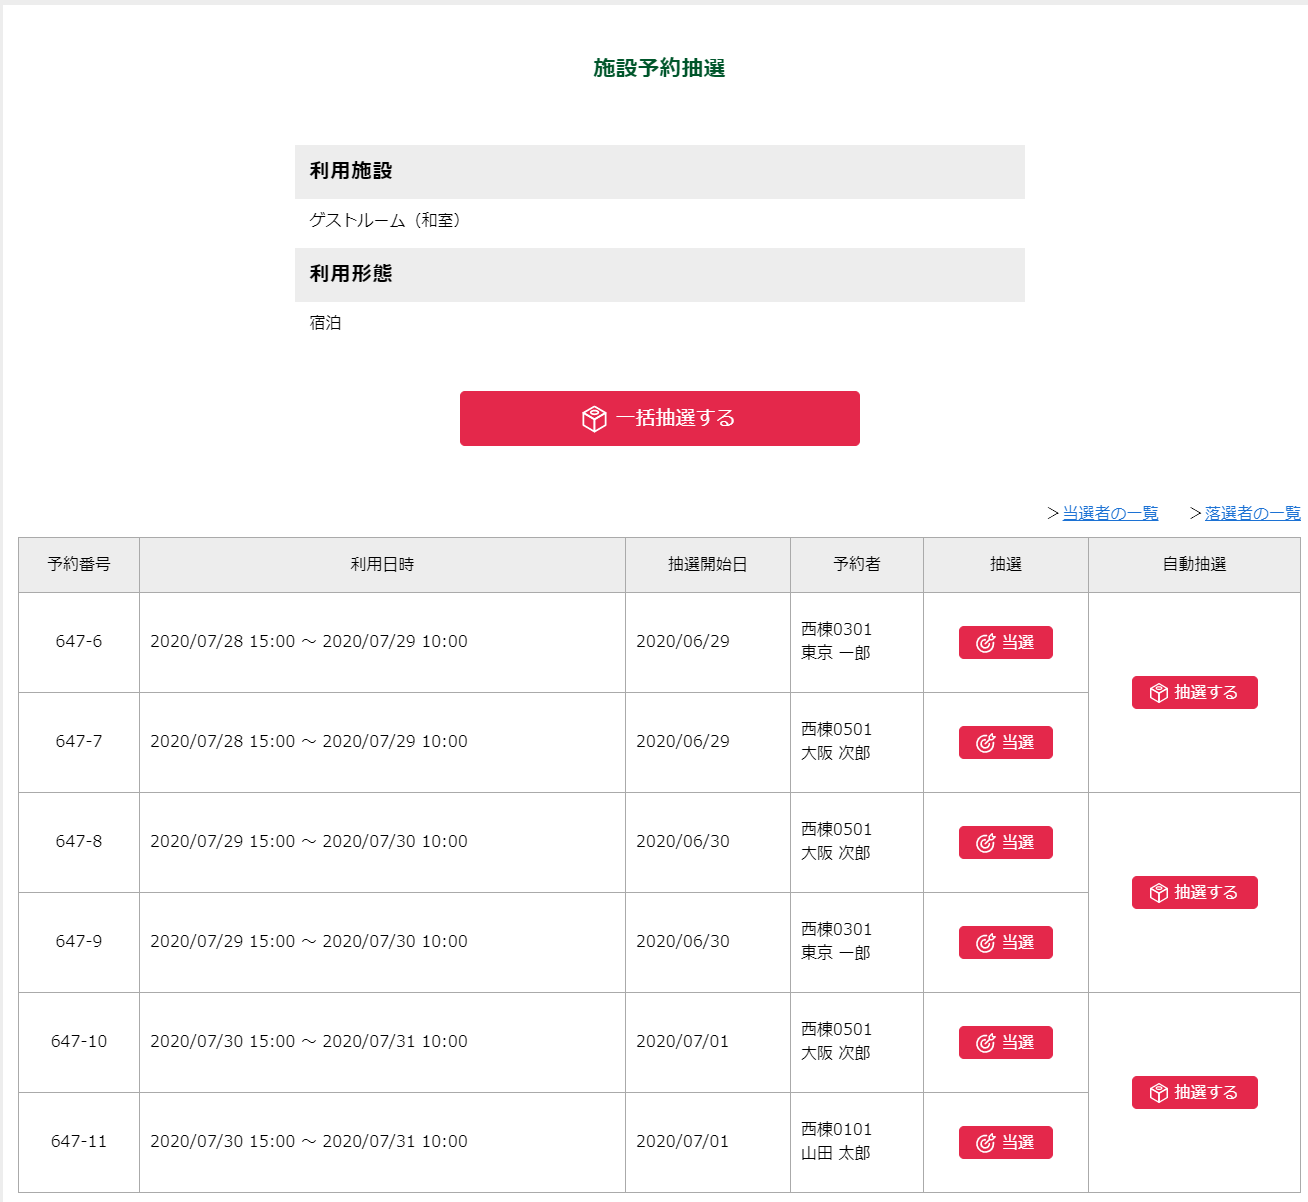The width and height of the screenshot is (1308, 1202).
Task: Run 抽選する auto lottery for 2020/06/30 group
Action: [x=1194, y=893]
